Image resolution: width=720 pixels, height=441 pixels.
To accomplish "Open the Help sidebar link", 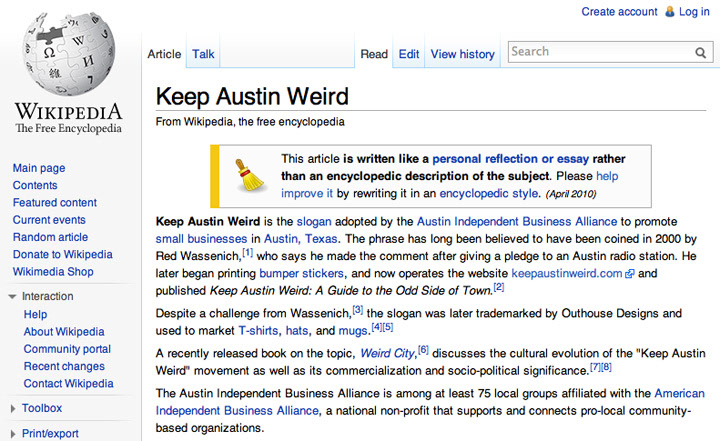I will tap(35, 315).
